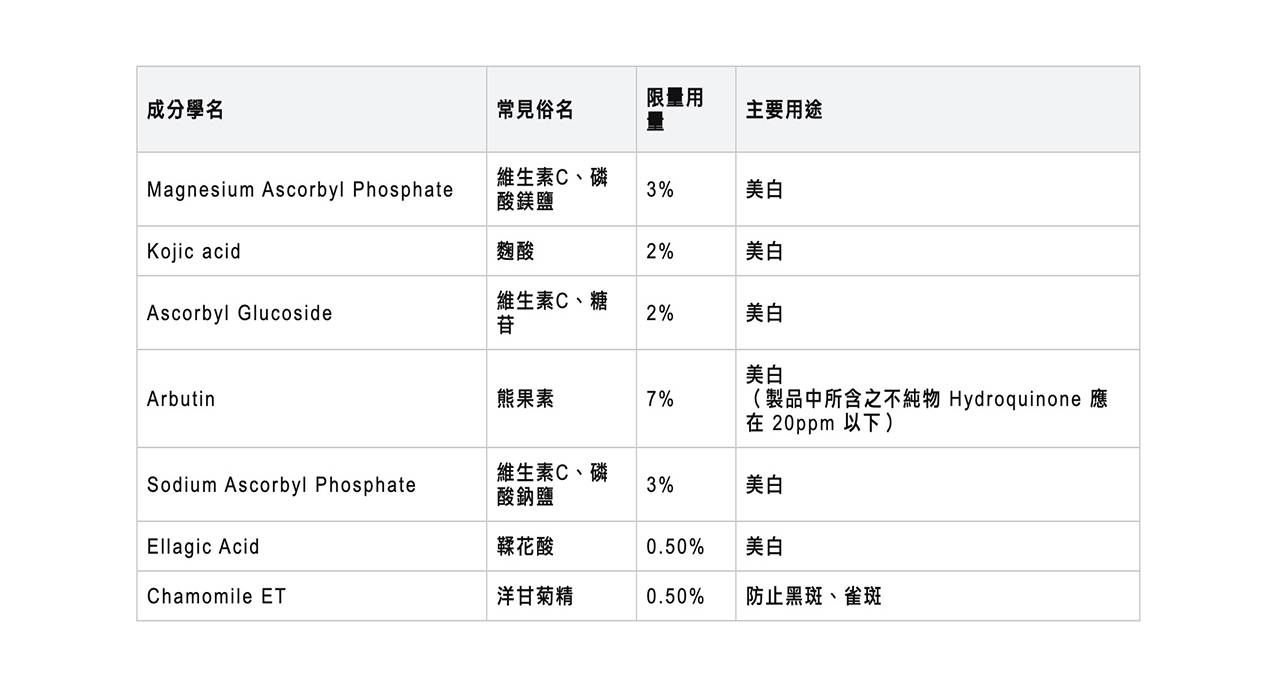Screen dimensions: 1280x680
Task: Click the Sodium Ascorbyl Phosphate cell
Action: click(x=281, y=485)
